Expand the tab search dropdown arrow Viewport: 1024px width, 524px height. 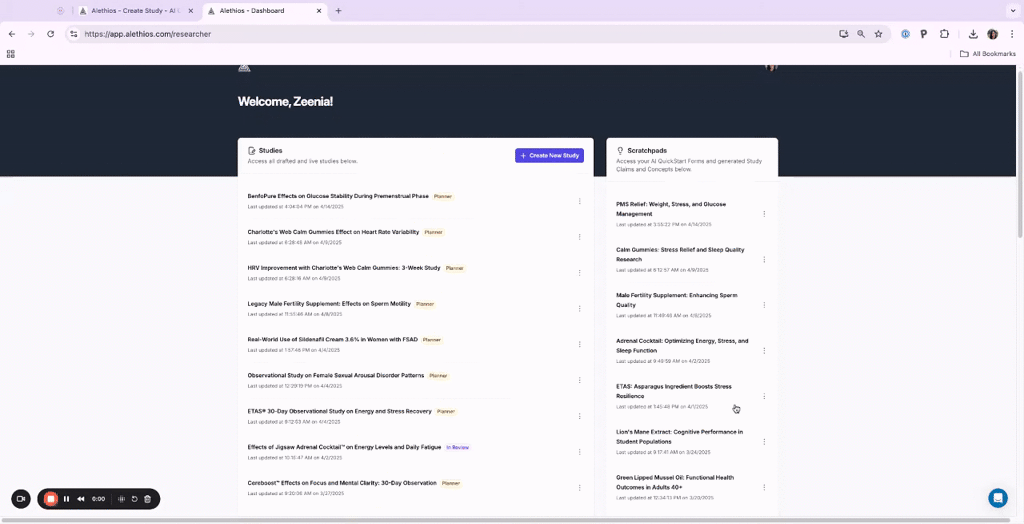click(1012, 10)
